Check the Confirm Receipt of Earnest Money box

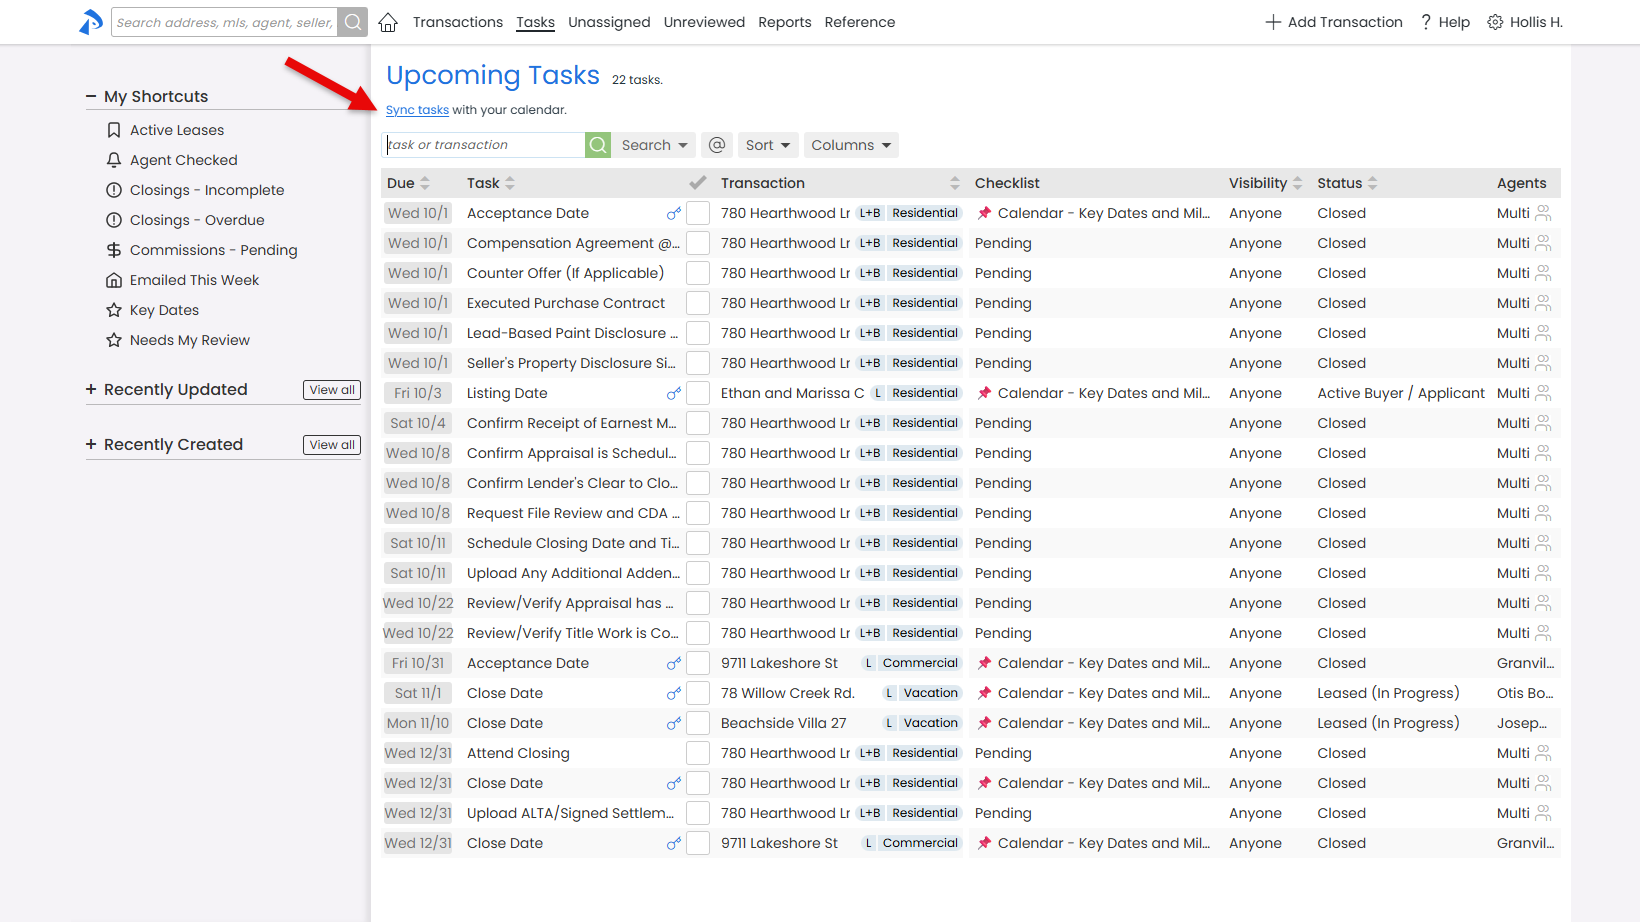(698, 423)
